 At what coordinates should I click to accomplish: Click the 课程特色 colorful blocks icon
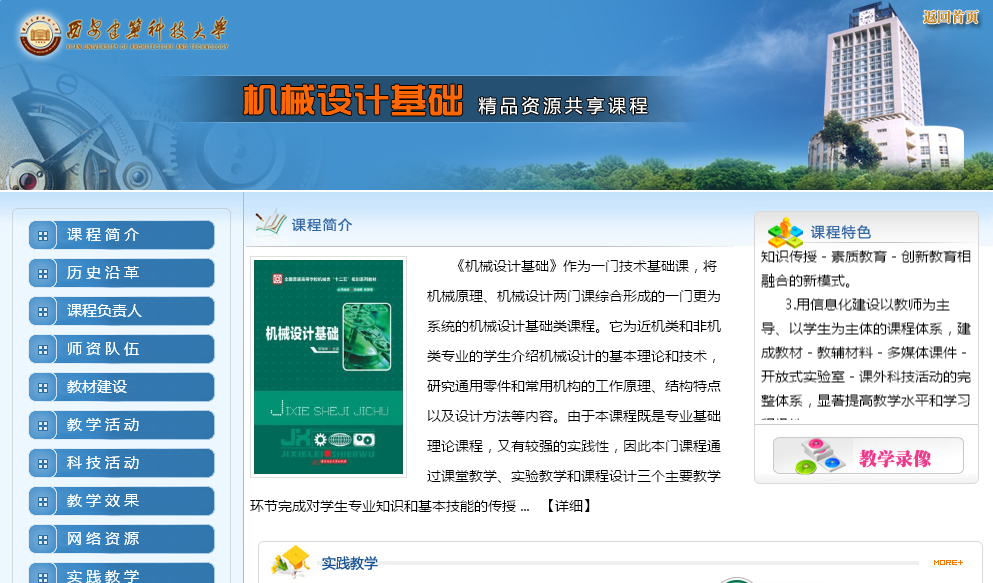click(785, 233)
